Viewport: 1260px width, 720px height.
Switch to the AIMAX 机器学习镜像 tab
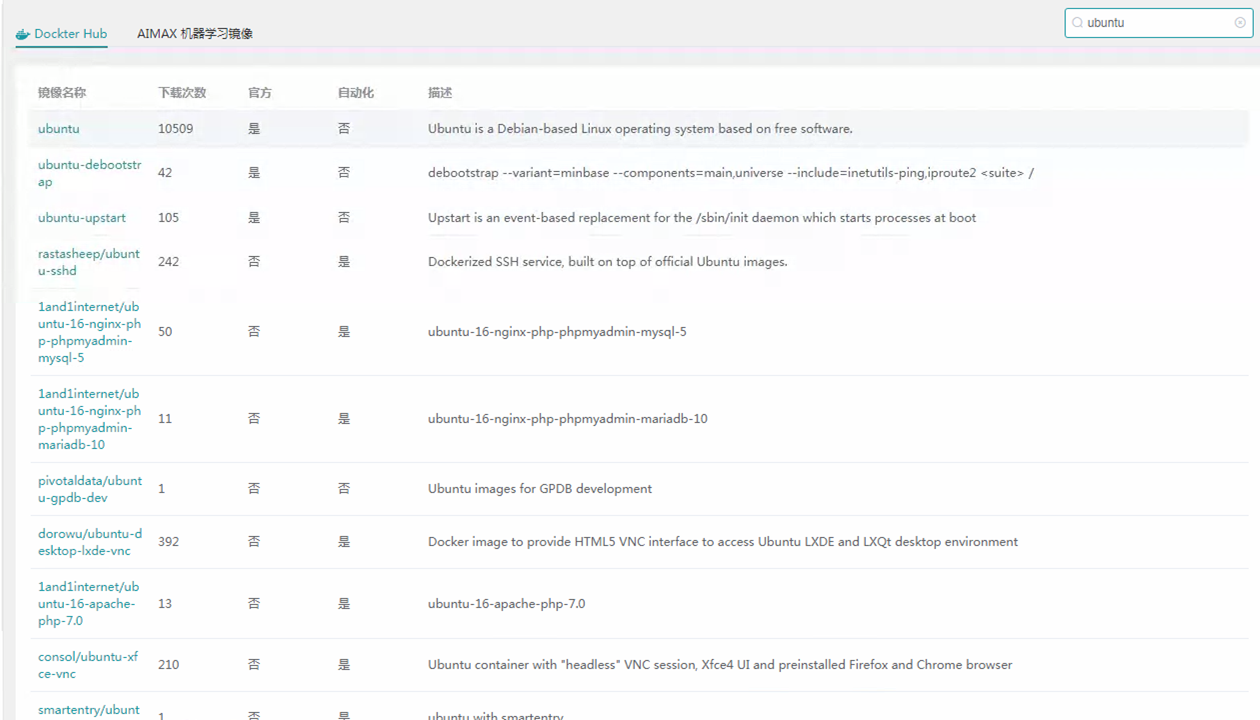[x=195, y=34]
